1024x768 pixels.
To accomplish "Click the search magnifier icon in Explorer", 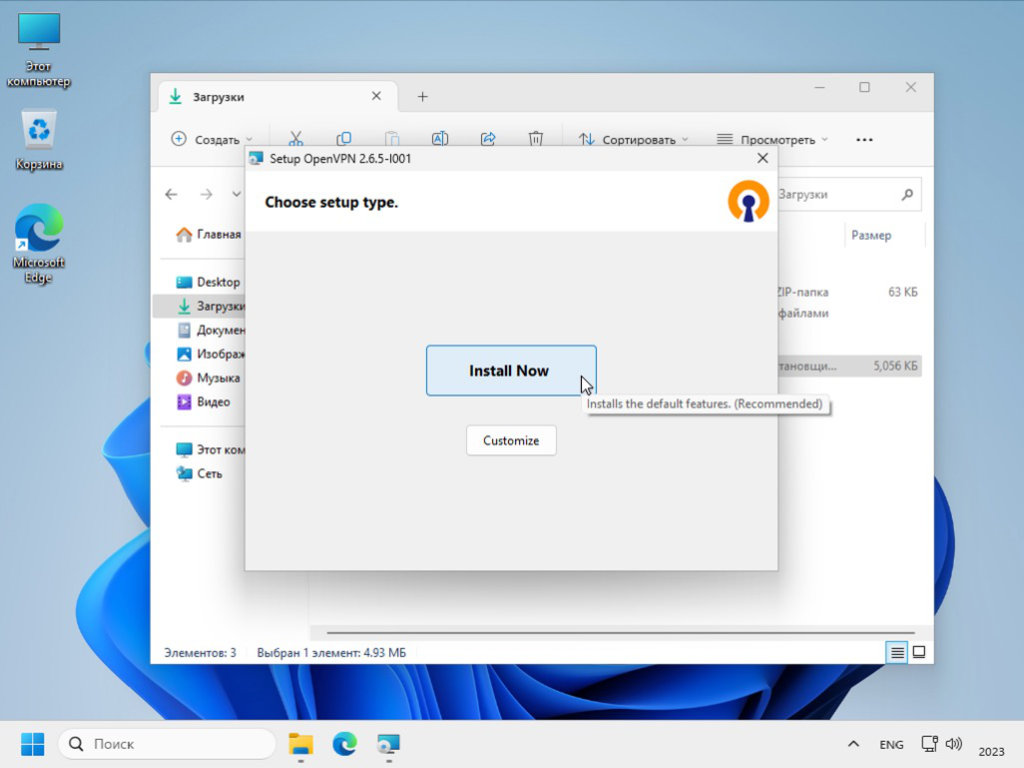I will point(907,194).
